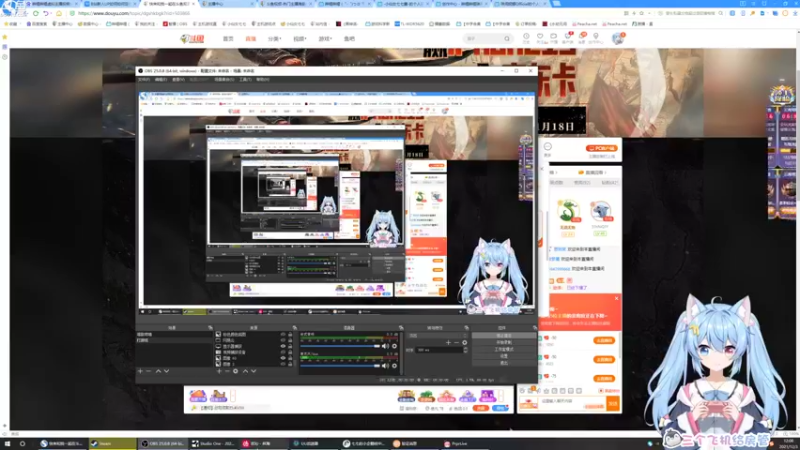Open source properties gear in Sources panel
This screenshot has width=800, height=450.
pos(236,371)
